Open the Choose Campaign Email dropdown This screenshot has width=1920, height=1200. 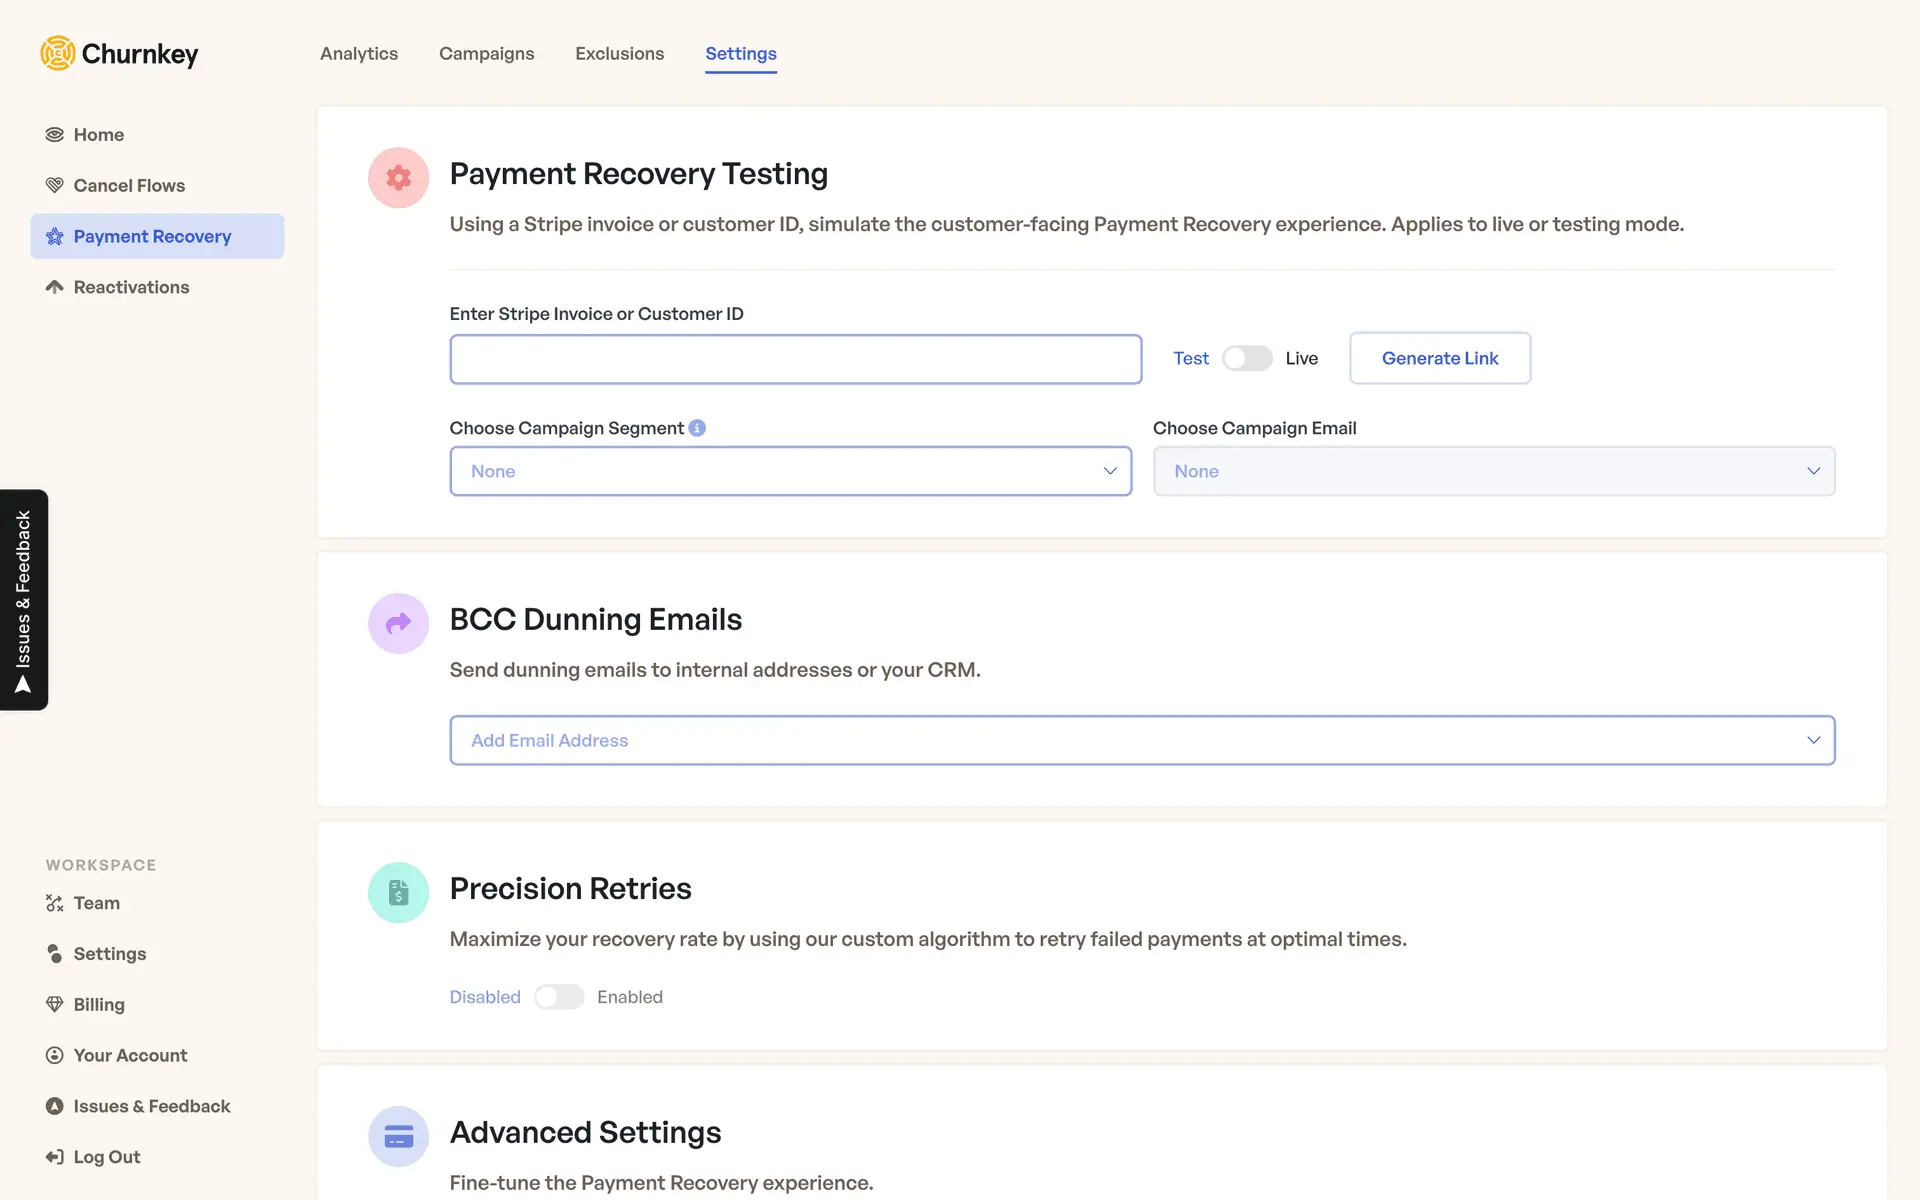coord(1493,471)
